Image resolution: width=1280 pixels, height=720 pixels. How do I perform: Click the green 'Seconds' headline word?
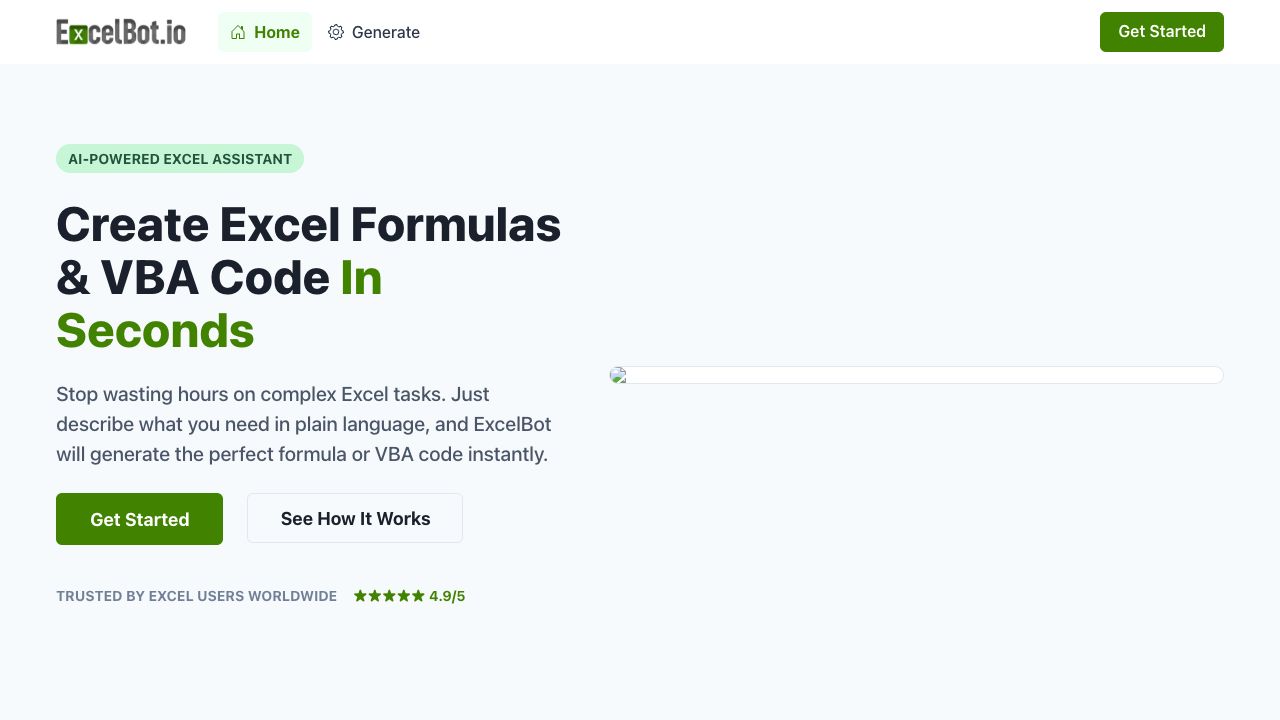pyautogui.click(x=155, y=330)
